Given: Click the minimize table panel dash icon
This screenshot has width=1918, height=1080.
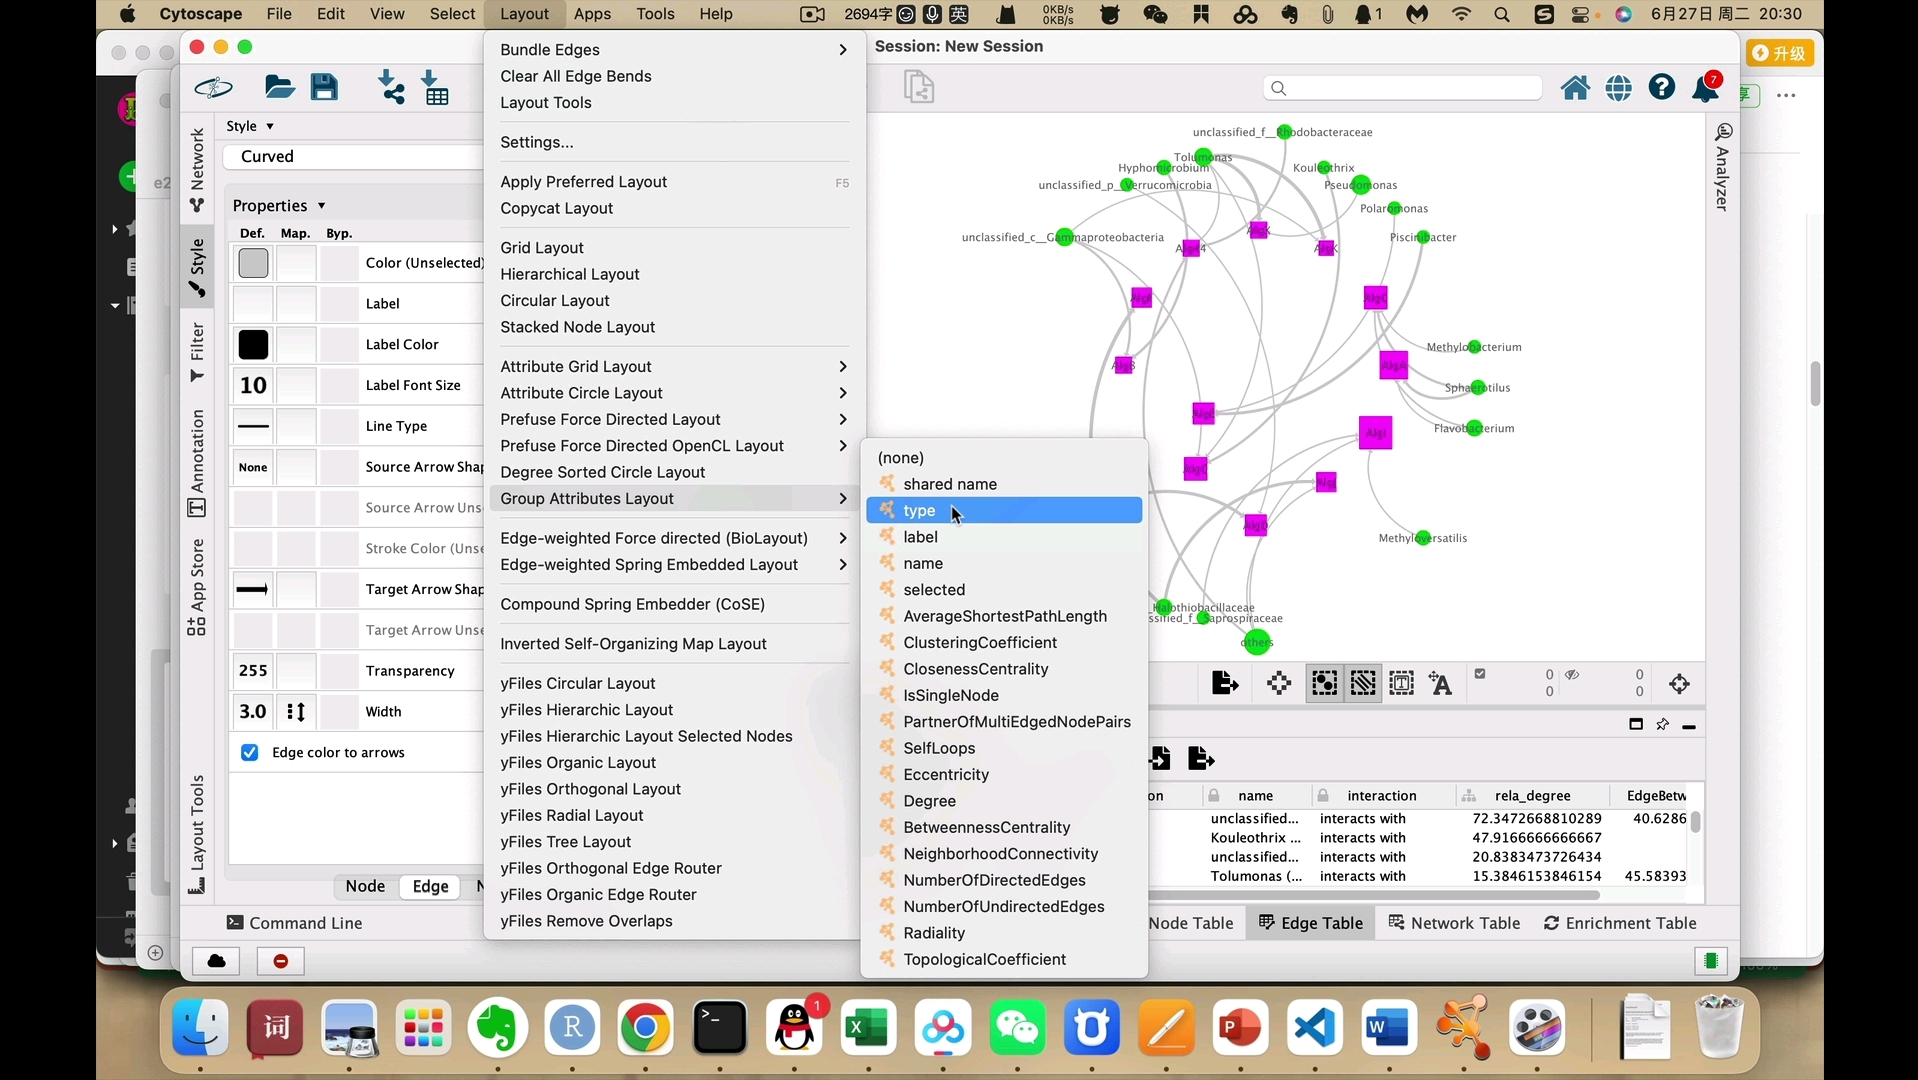Looking at the screenshot, I should (1689, 726).
